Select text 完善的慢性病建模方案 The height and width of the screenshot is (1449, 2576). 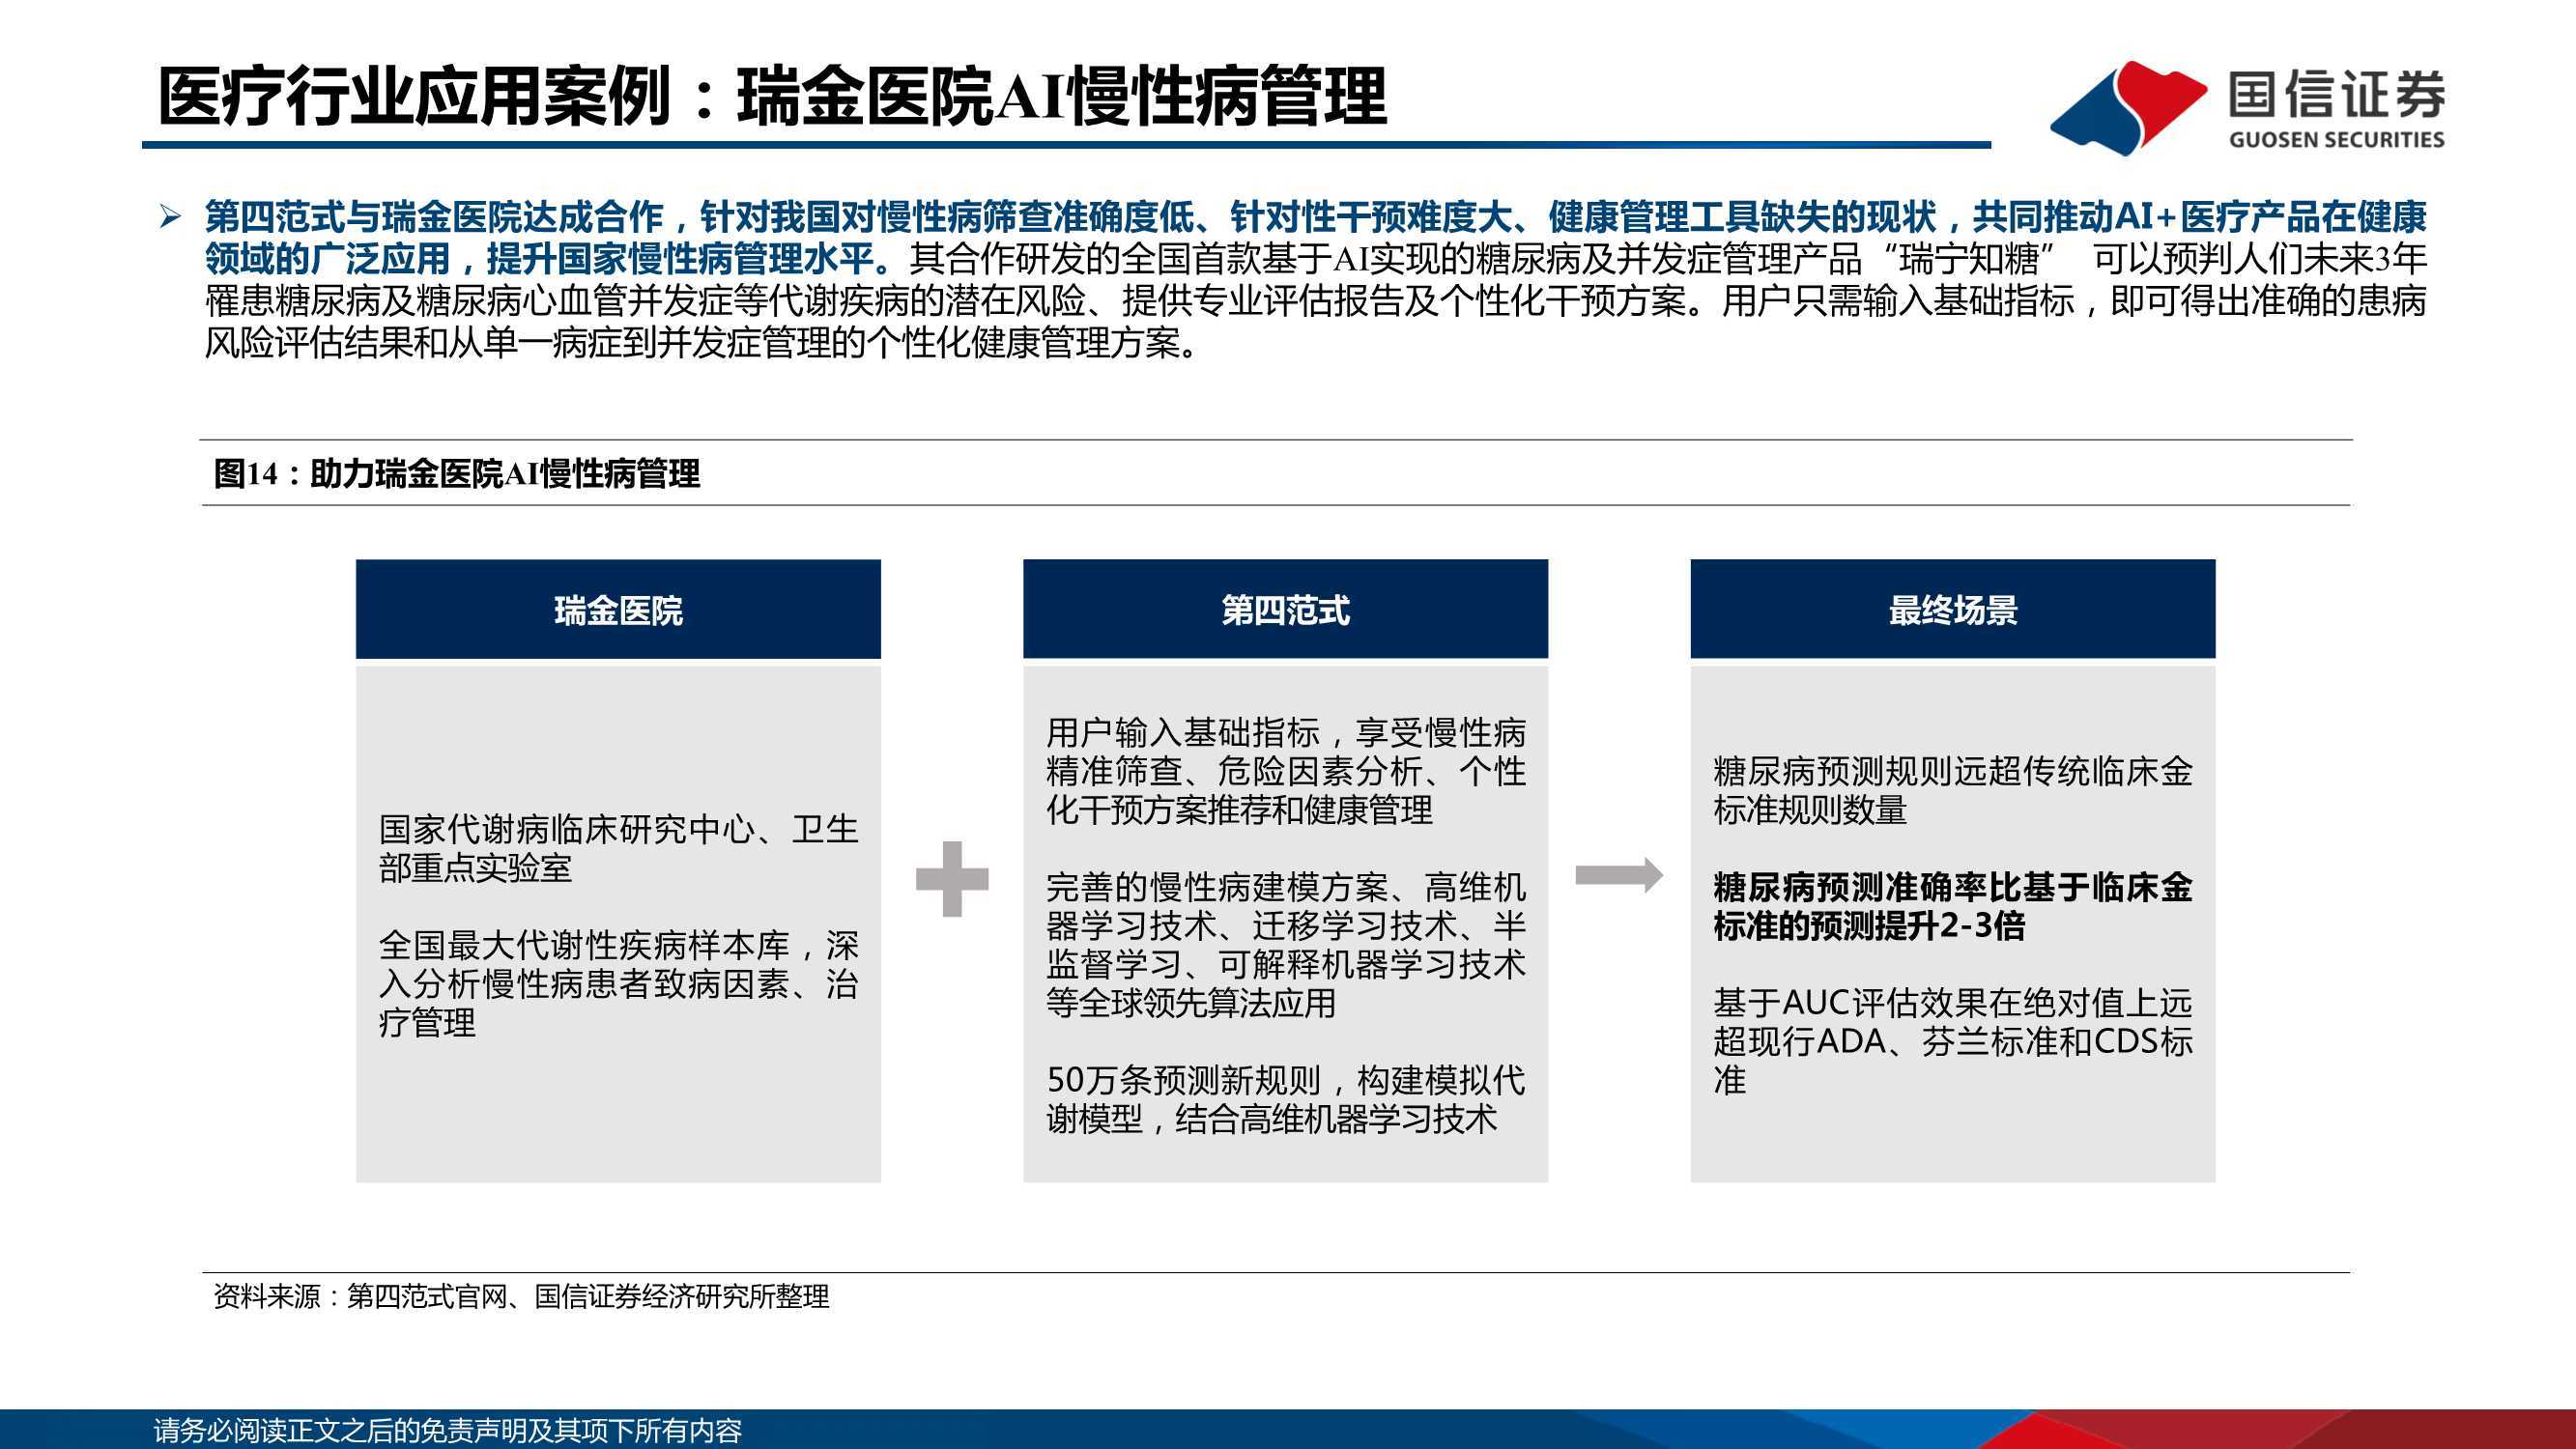pos(1217,887)
